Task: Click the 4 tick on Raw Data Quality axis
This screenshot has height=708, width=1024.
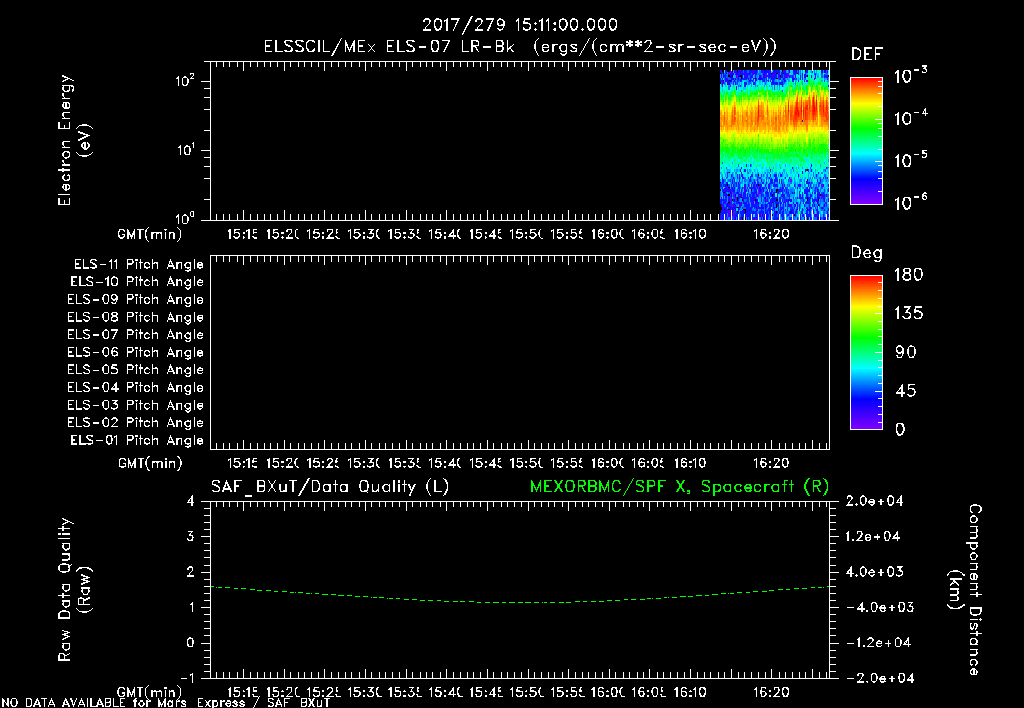Action: 191,501
